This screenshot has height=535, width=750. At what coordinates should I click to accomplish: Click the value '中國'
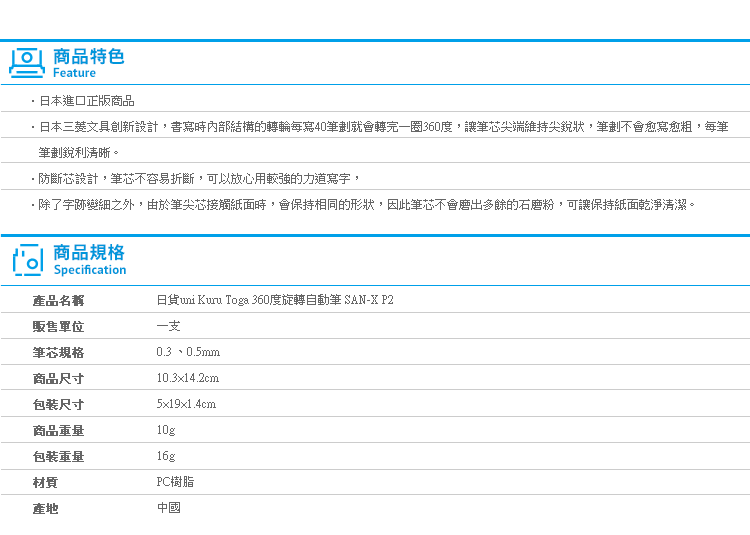168,508
